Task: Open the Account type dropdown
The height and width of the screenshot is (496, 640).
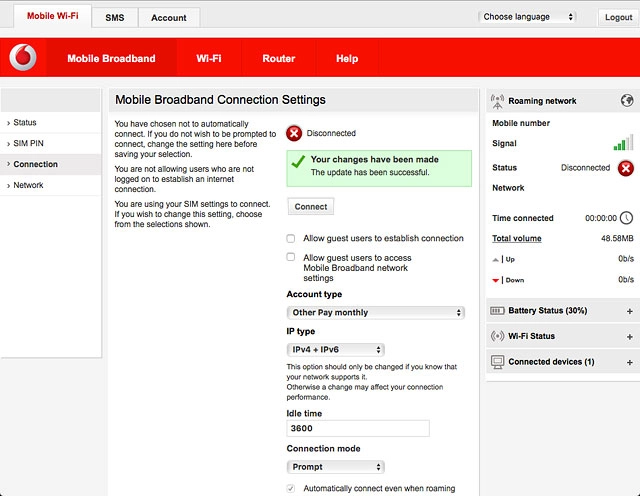Action: [375, 313]
